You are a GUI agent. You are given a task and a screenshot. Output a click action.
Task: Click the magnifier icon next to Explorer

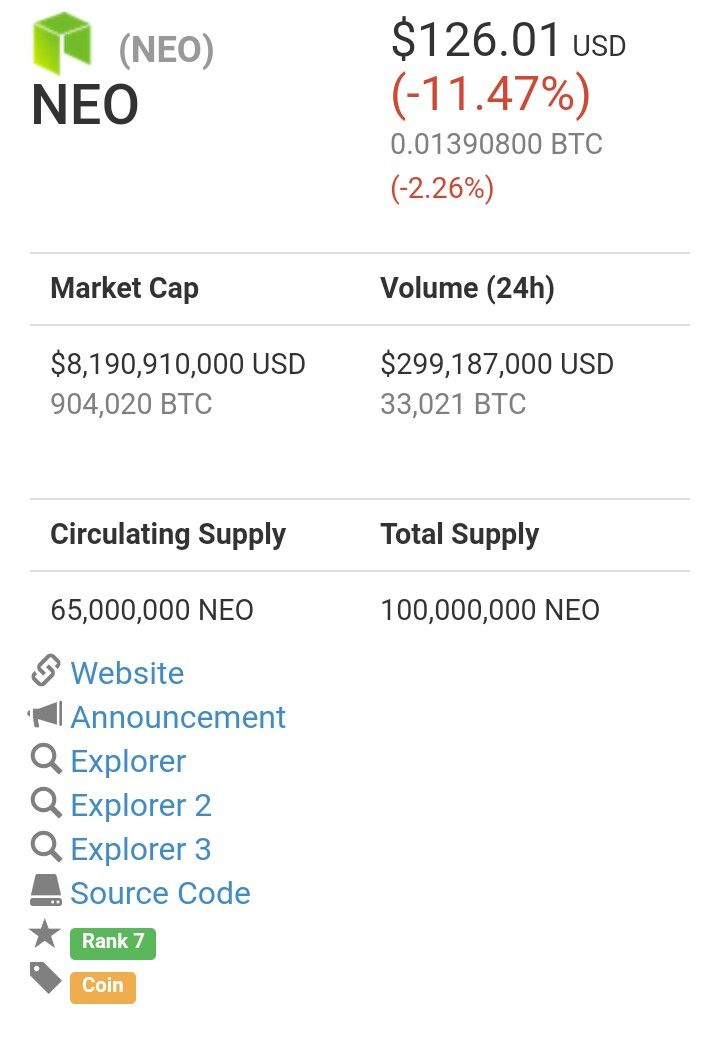click(x=46, y=759)
